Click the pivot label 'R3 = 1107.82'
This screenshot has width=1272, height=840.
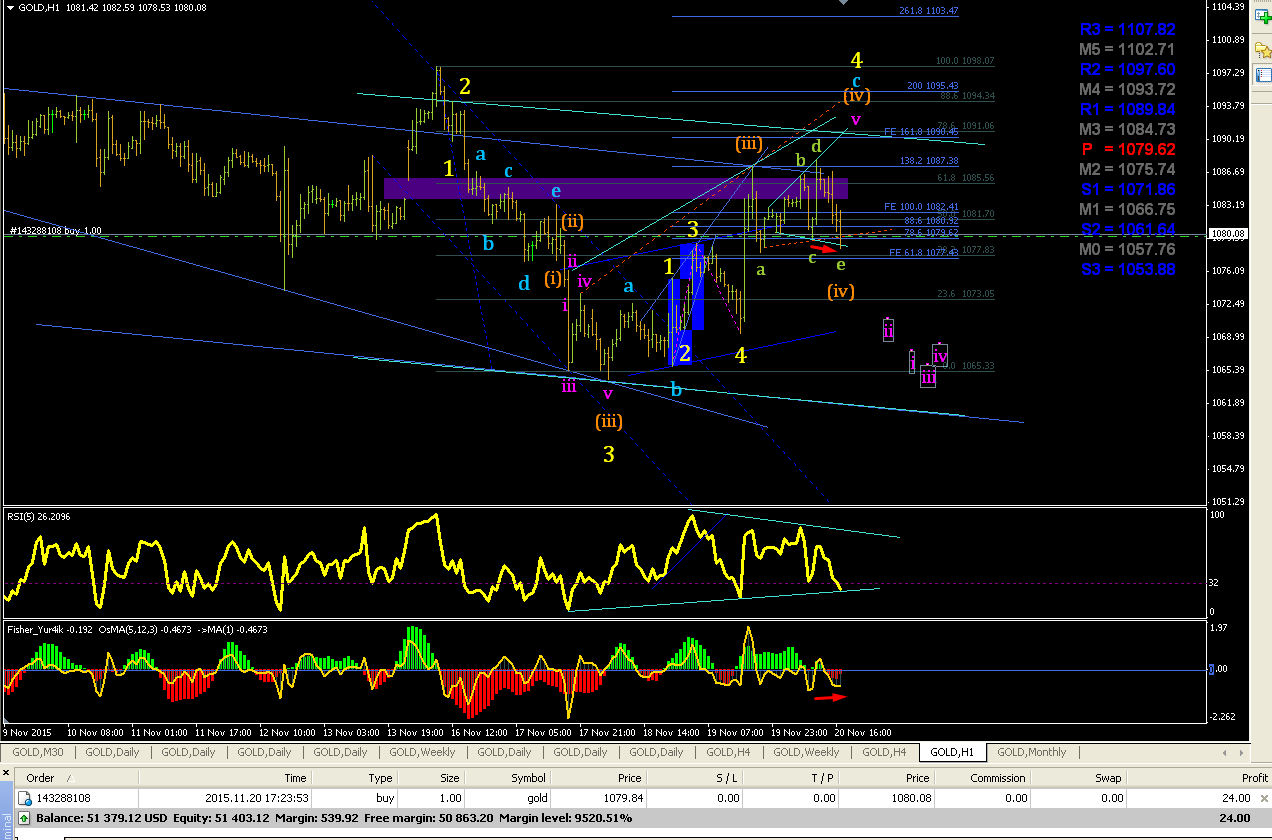(1128, 30)
